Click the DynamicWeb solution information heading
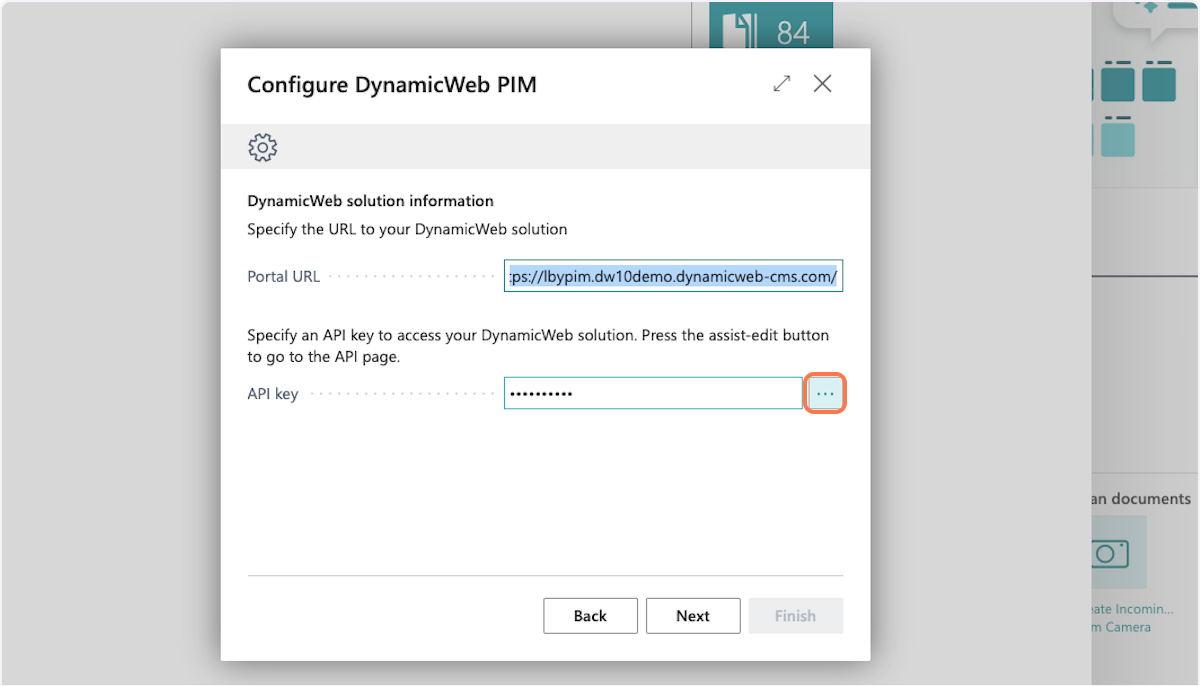This screenshot has height=686, width=1200. point(370,201)
